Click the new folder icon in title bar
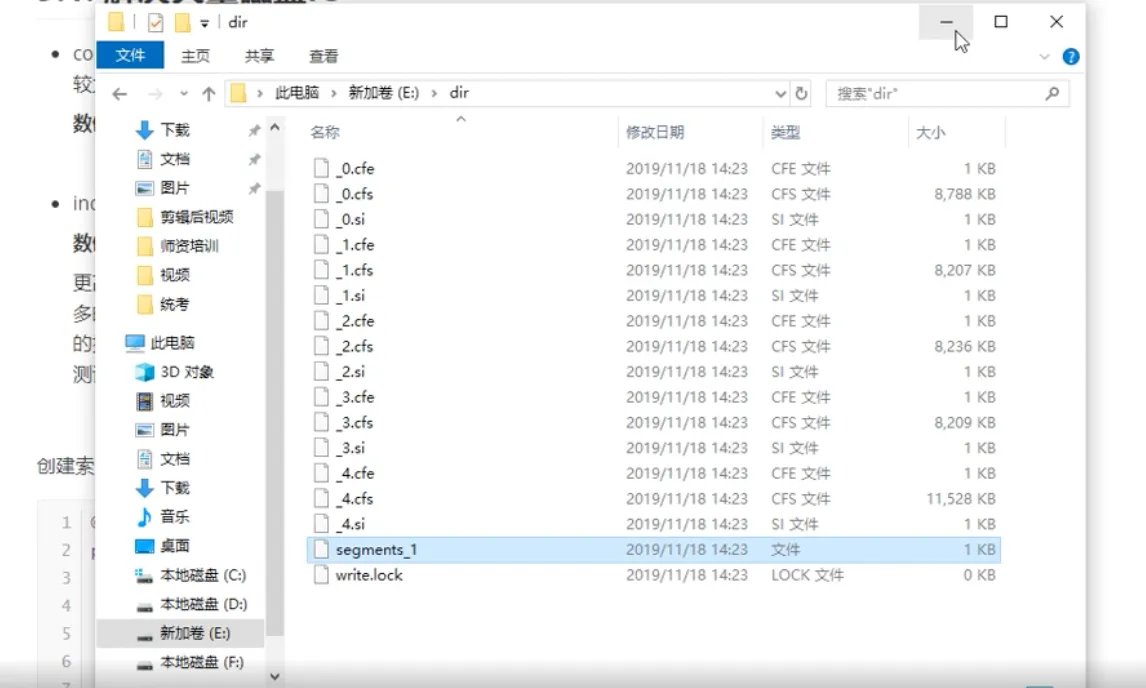 pos(182,23)
